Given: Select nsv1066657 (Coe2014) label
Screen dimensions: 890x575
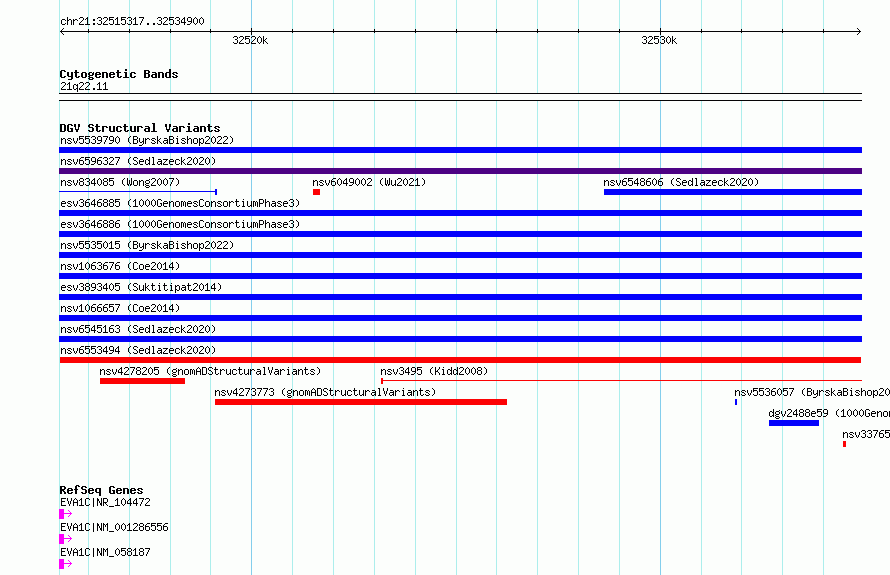Looking at the screenshot, I should [120, 308].
